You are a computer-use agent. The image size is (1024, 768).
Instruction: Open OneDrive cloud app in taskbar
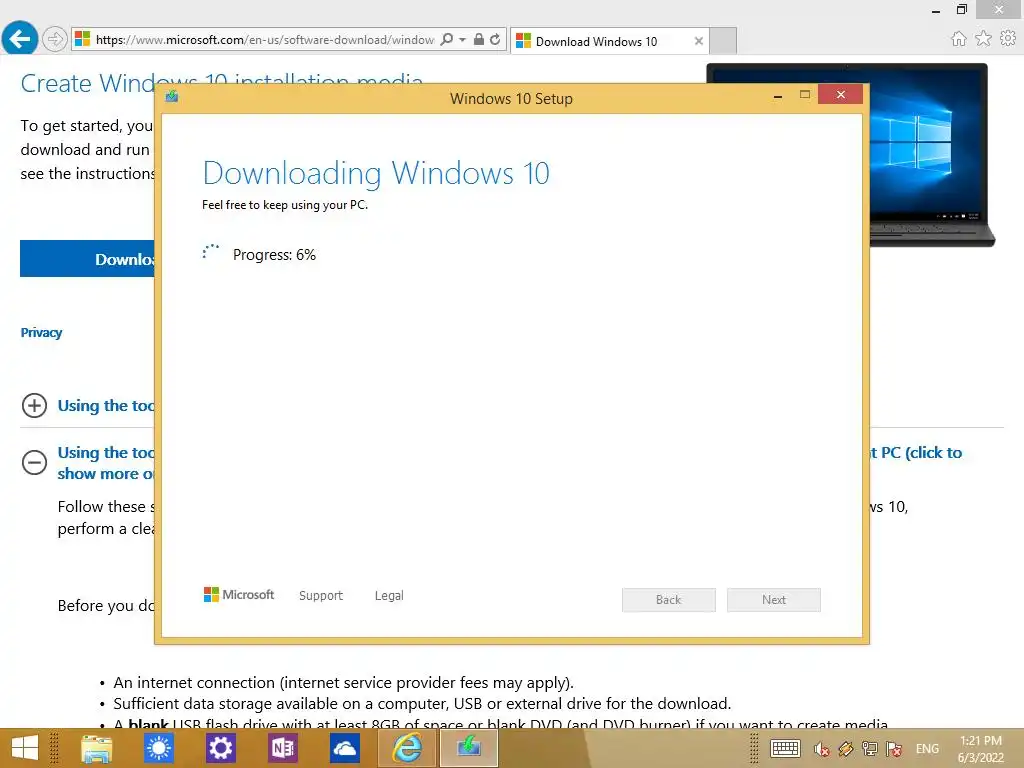(x=344, y=748)
